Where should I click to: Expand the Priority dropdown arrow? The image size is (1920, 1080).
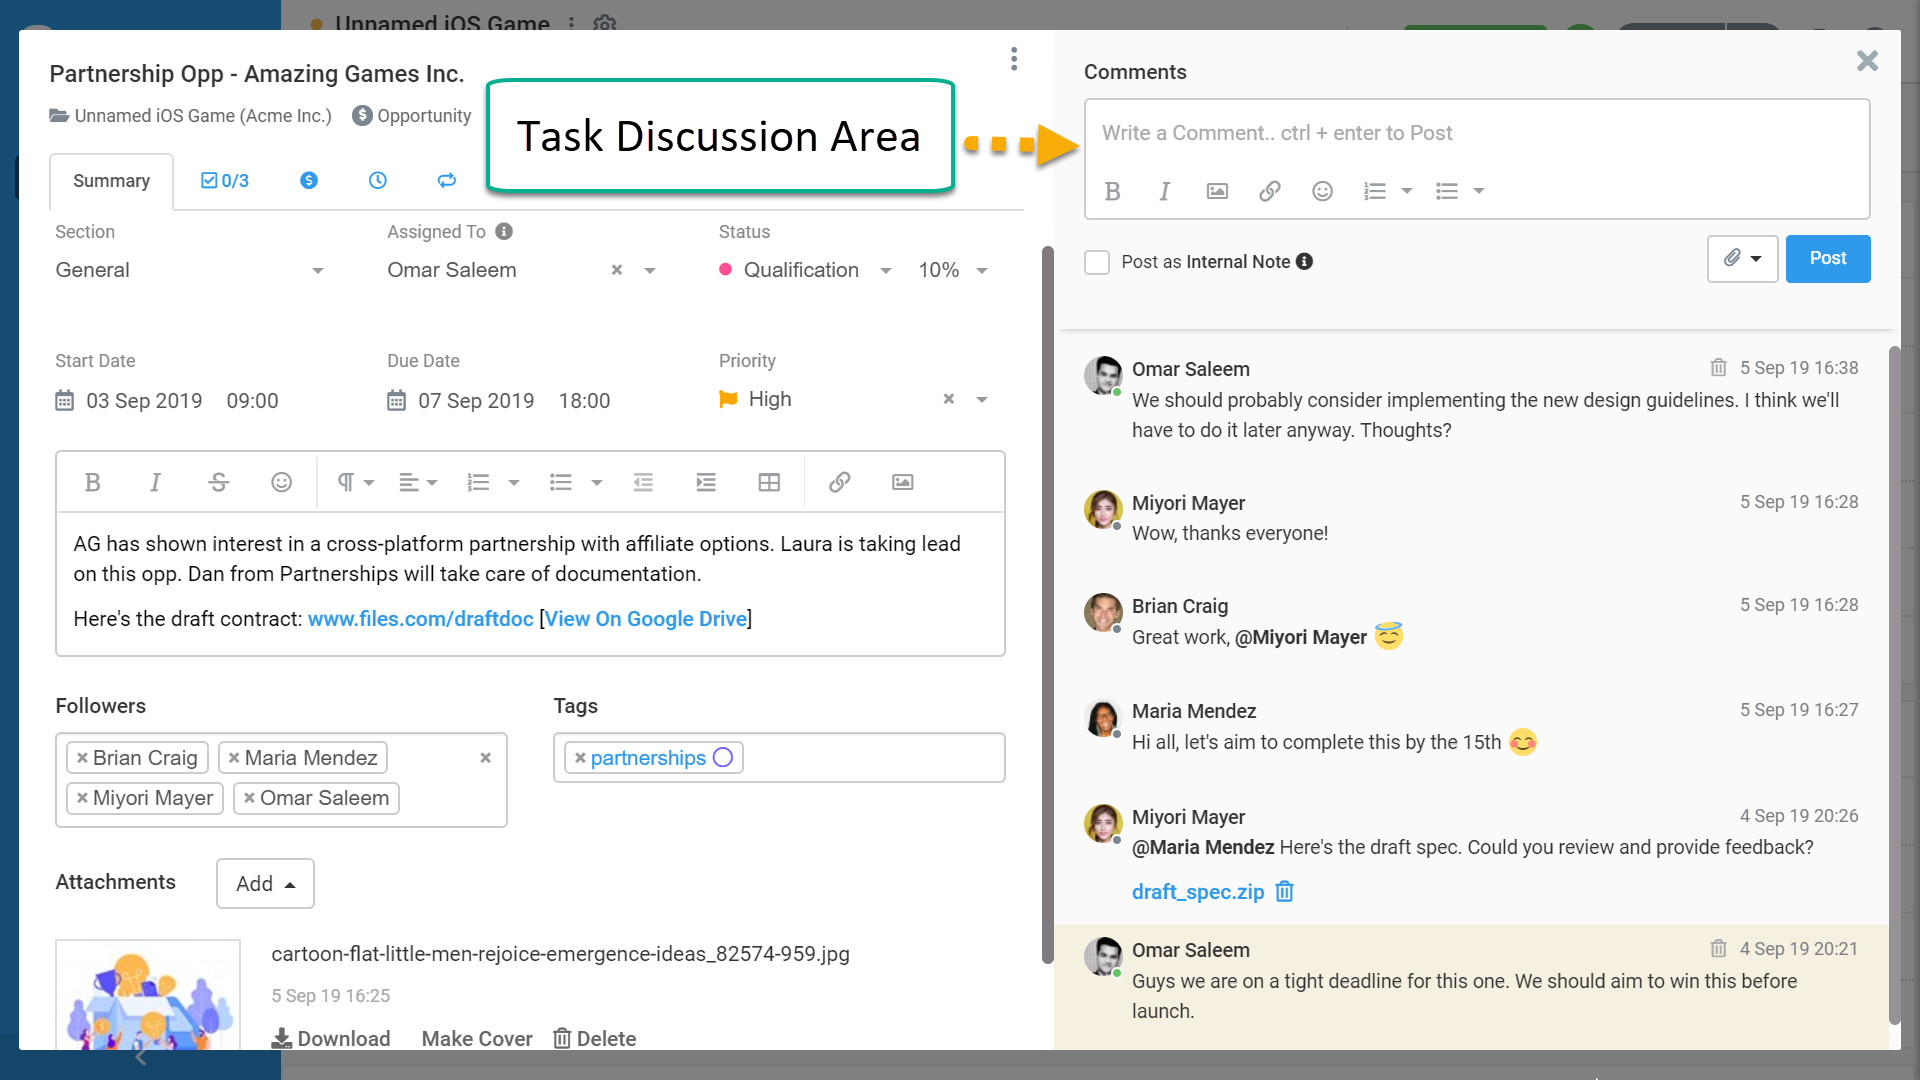[x=982, y=400]
